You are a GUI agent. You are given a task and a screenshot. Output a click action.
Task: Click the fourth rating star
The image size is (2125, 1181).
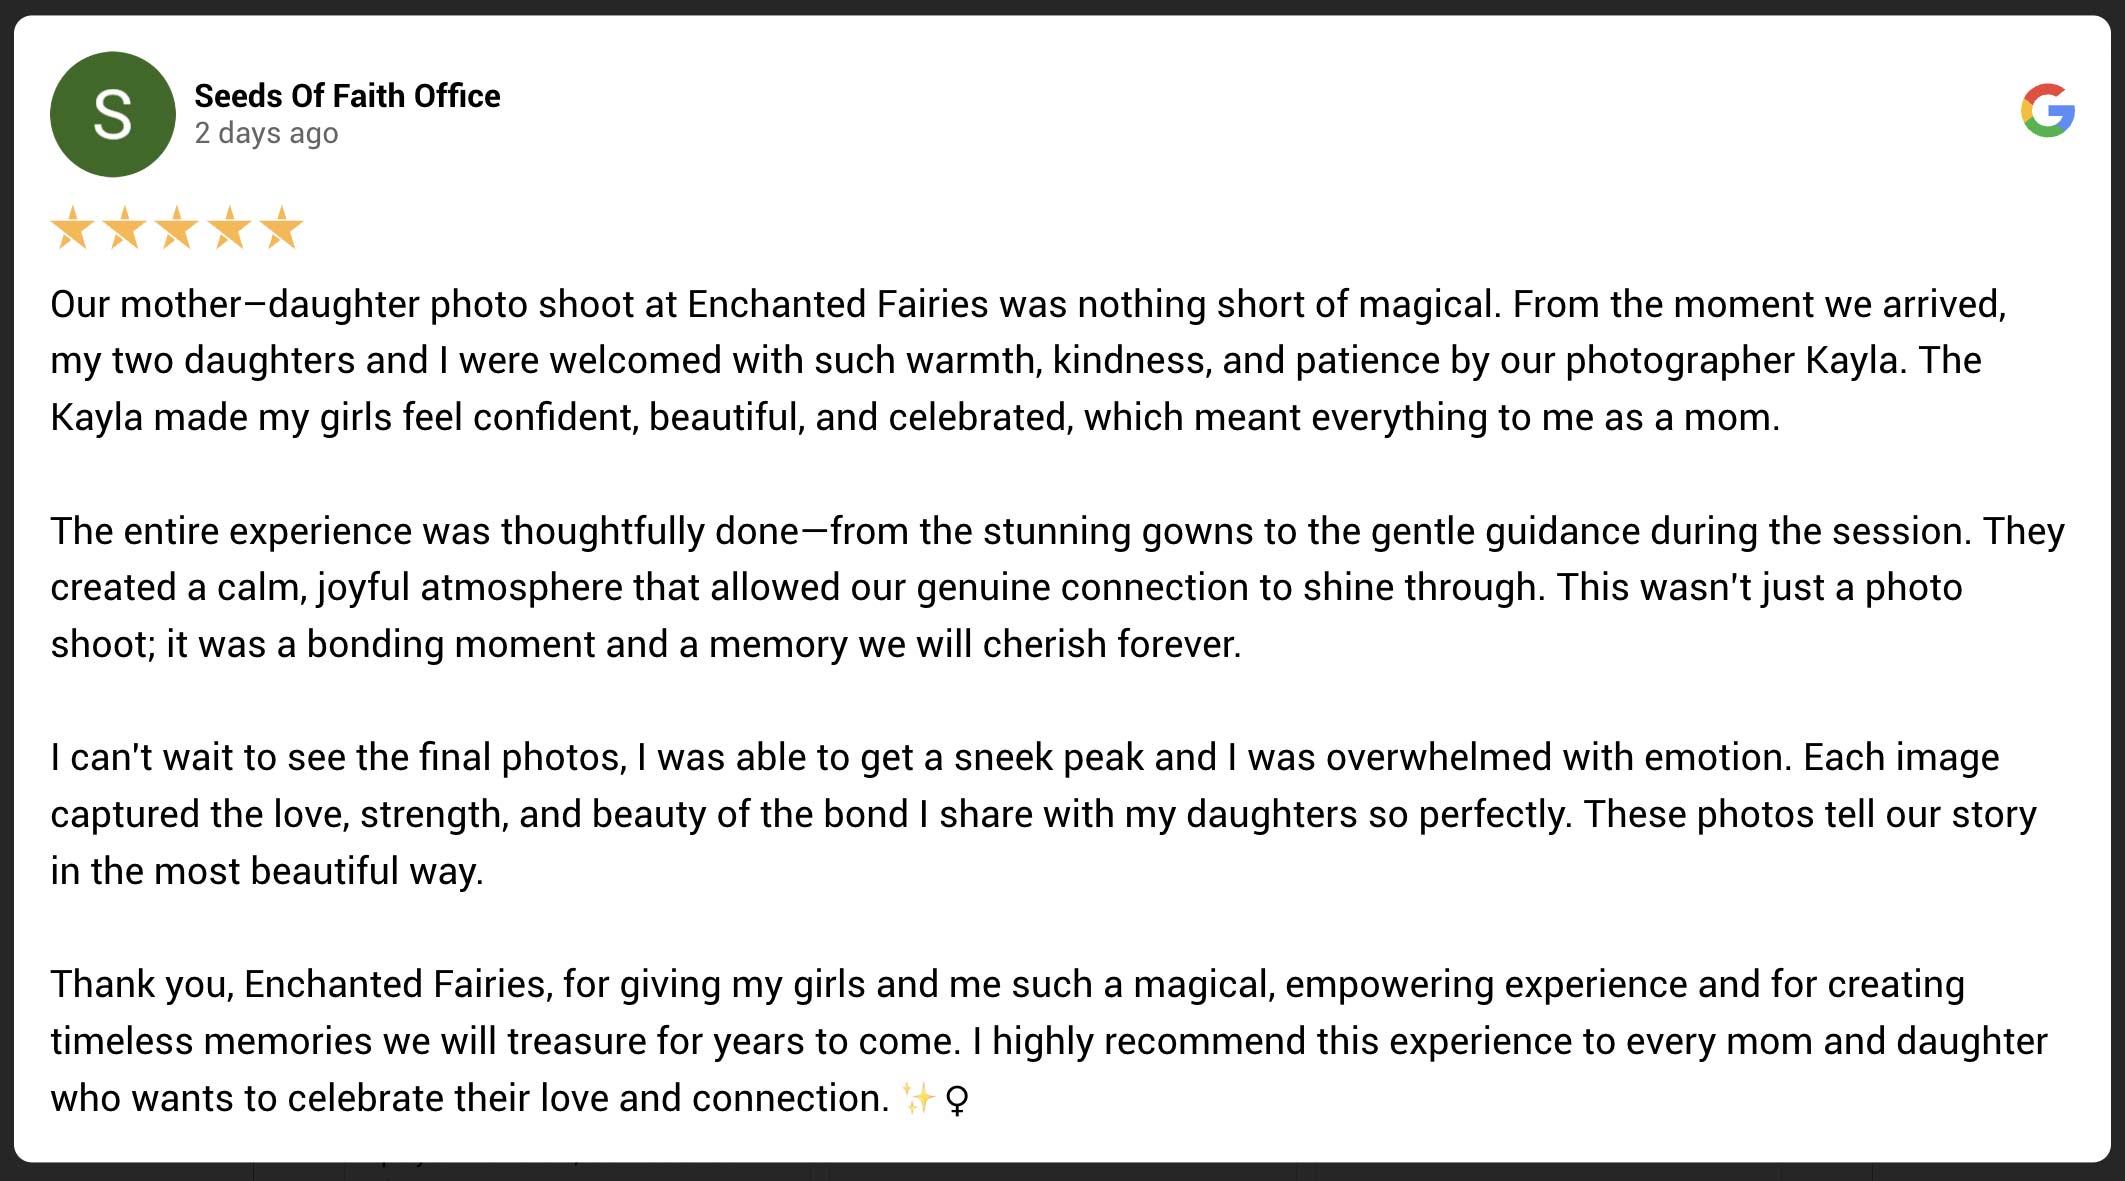click(x=229, y=228)
